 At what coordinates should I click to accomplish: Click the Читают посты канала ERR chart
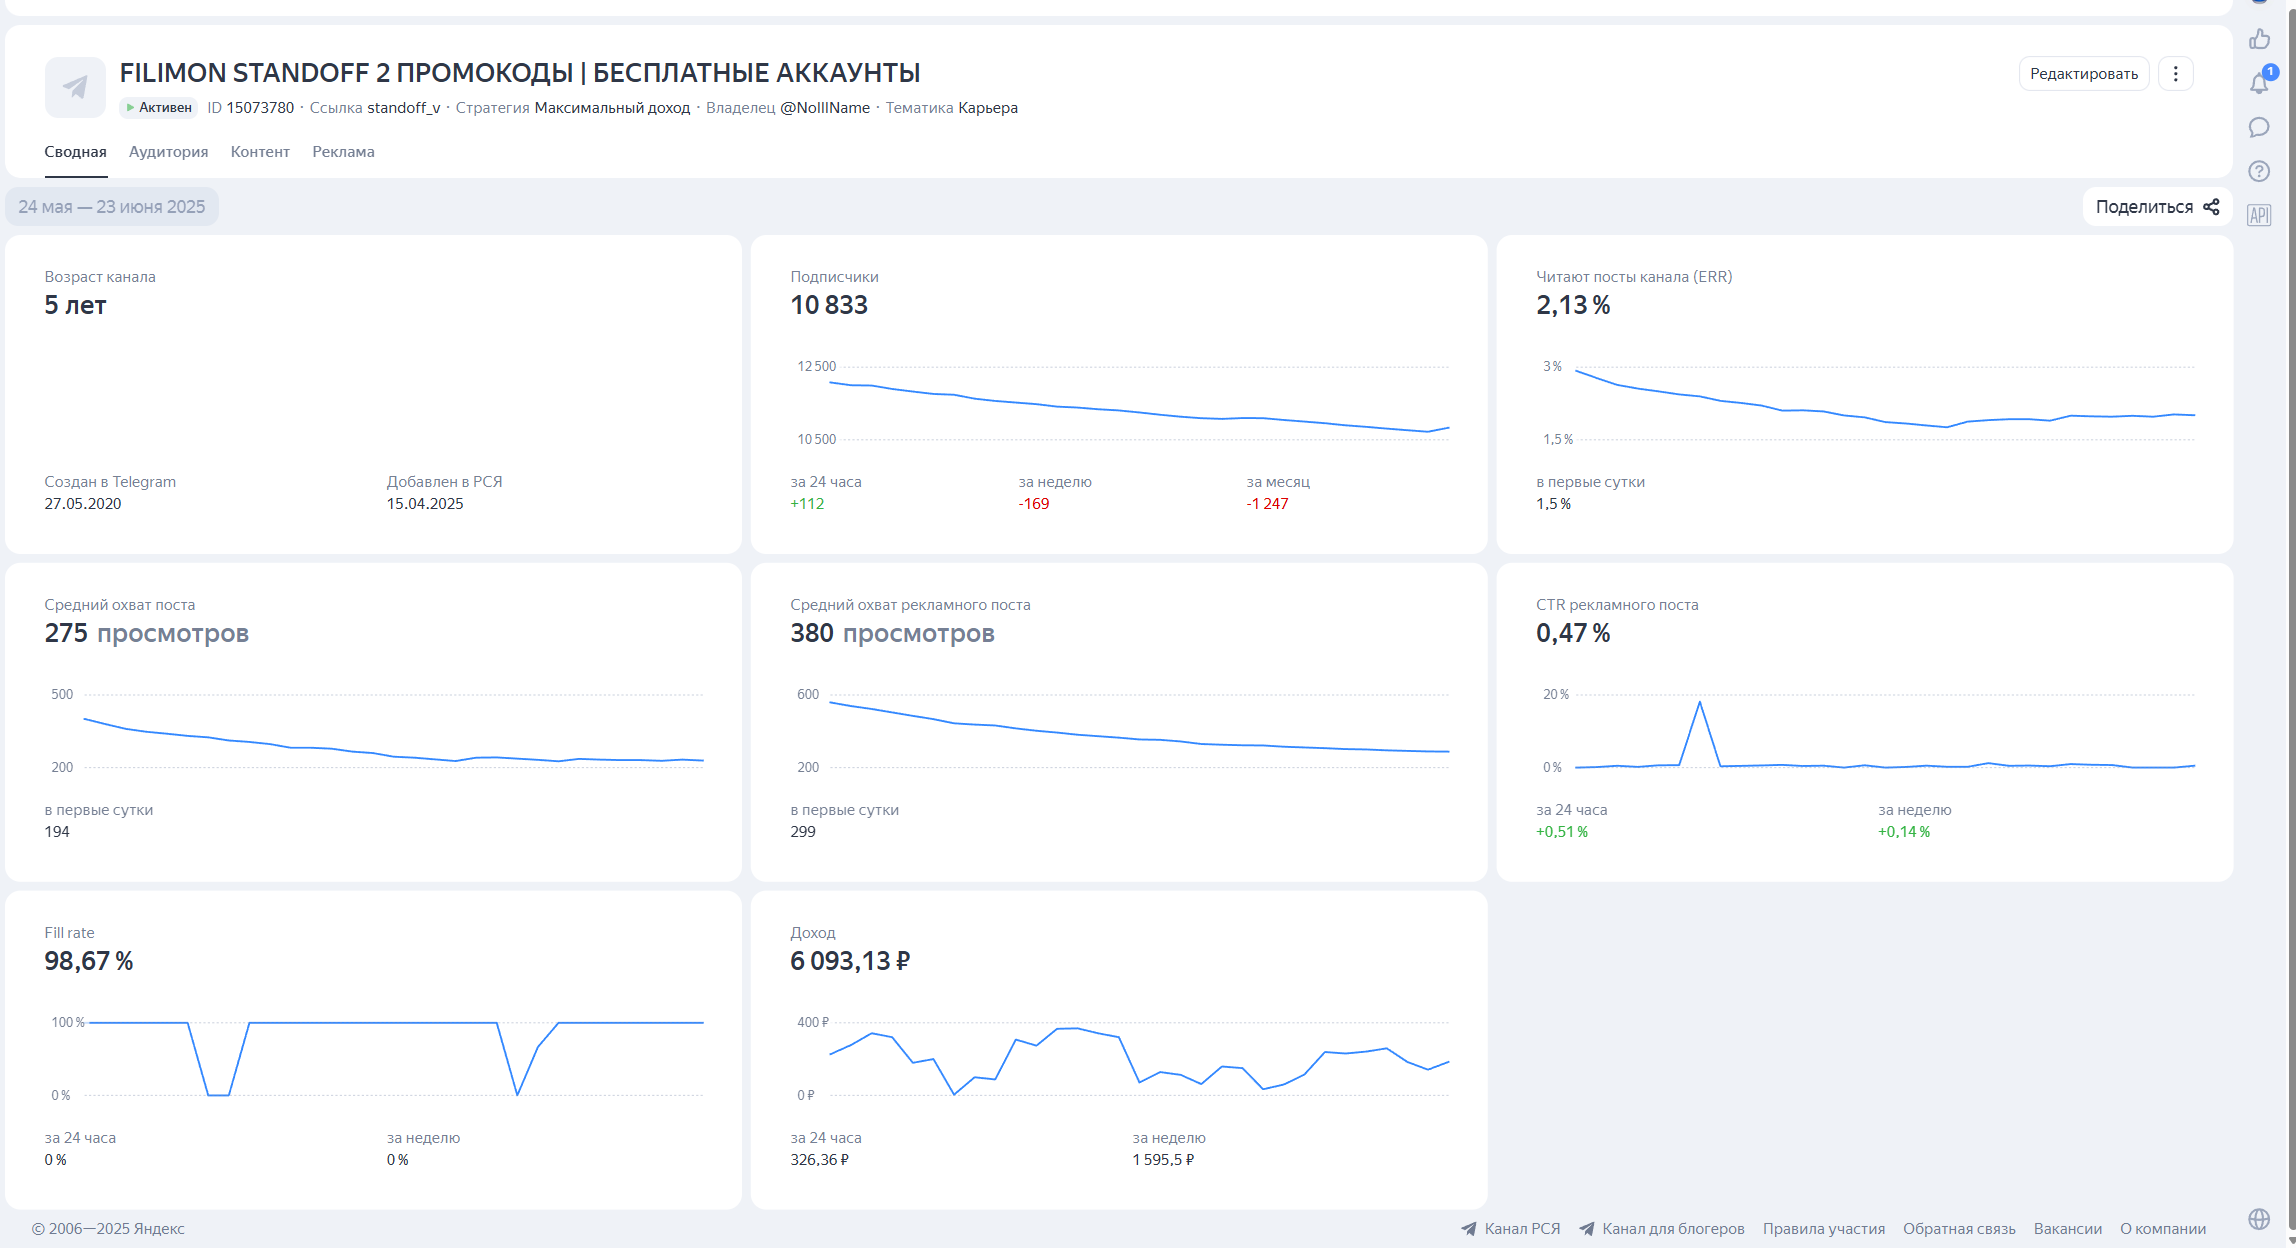coord(1885,402)
